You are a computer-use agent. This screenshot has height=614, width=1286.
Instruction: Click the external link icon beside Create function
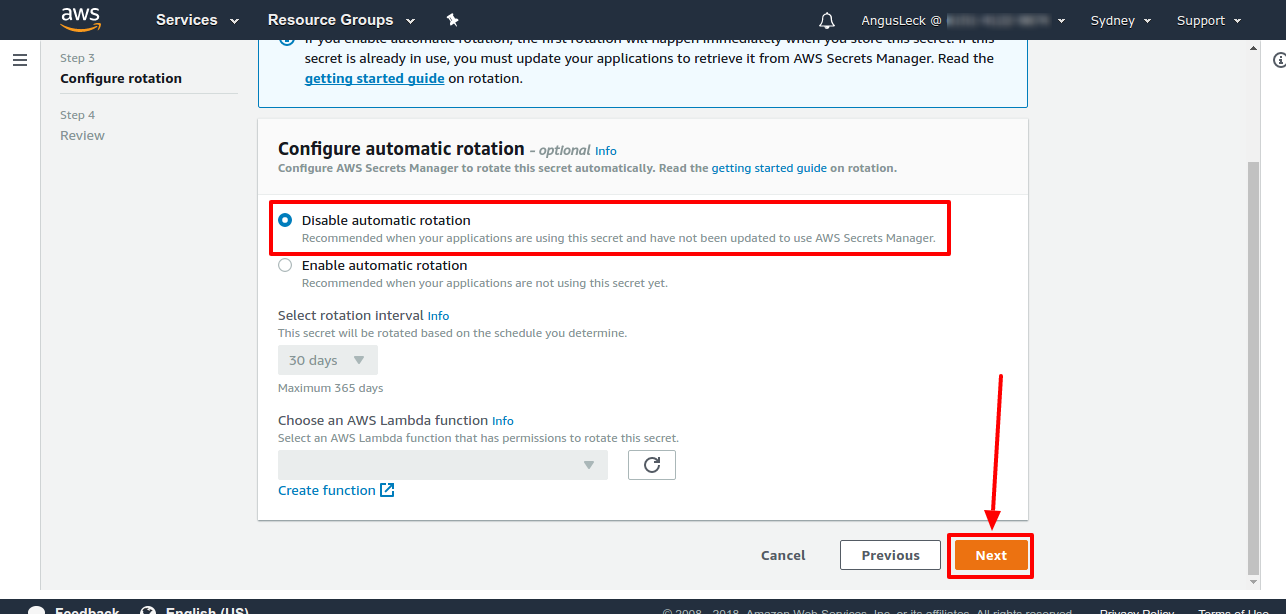387,490
